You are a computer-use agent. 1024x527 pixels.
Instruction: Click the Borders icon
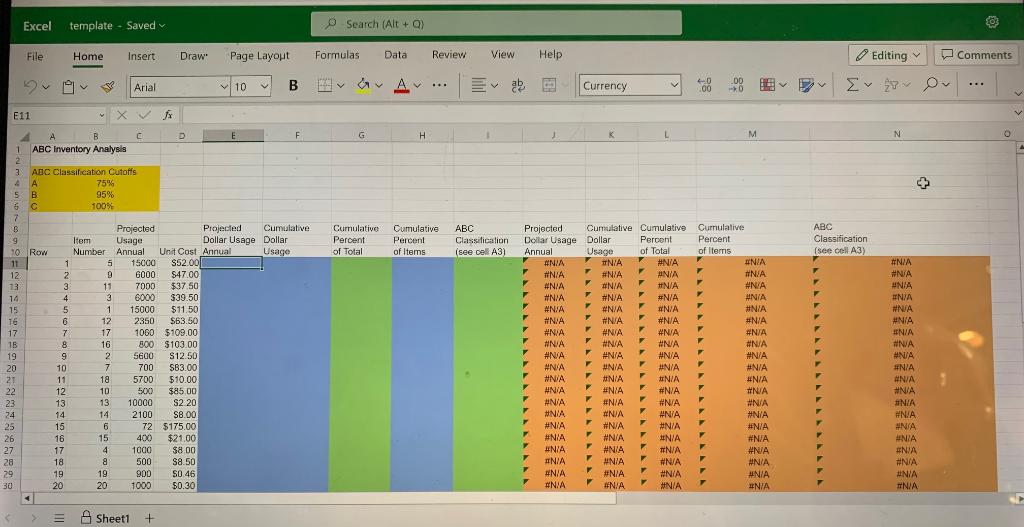point(325,86)
